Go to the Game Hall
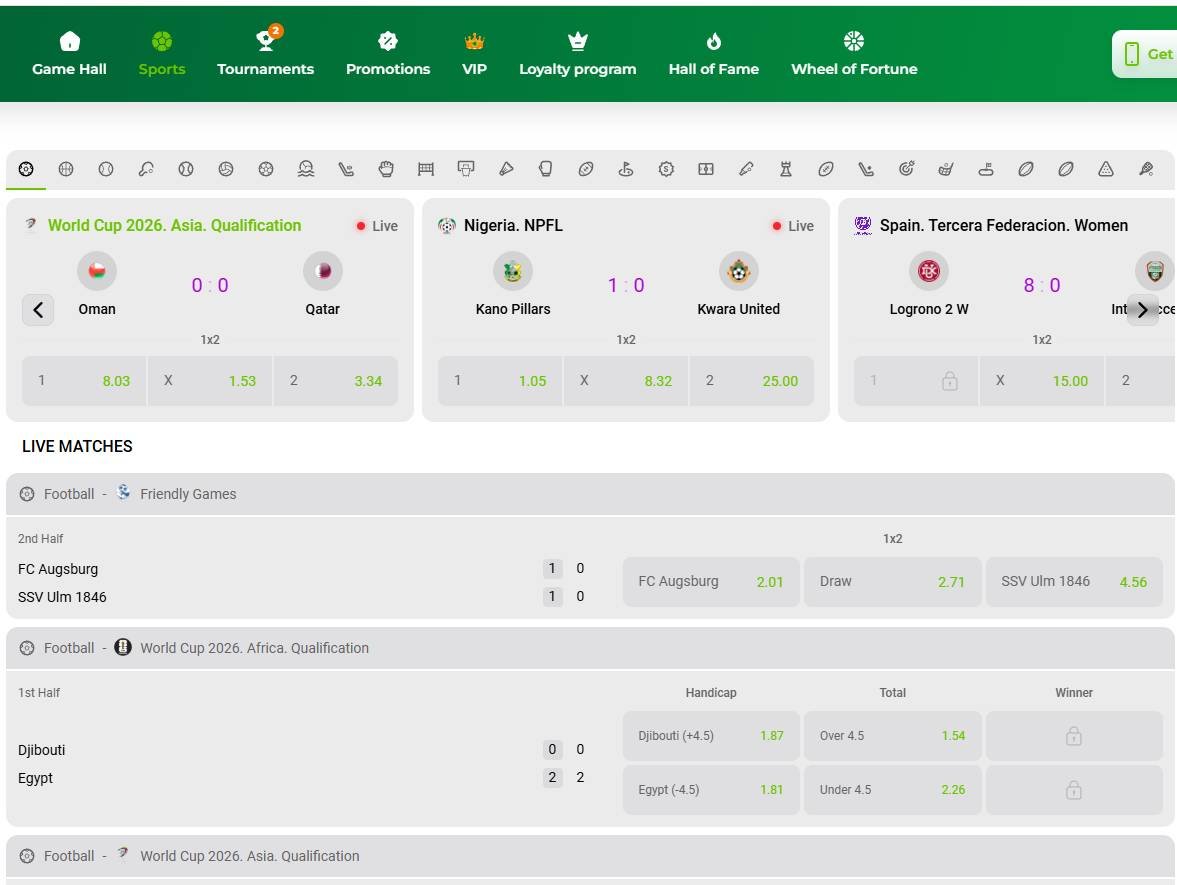Screen dimensions: 1177x885 click(69, 53)
